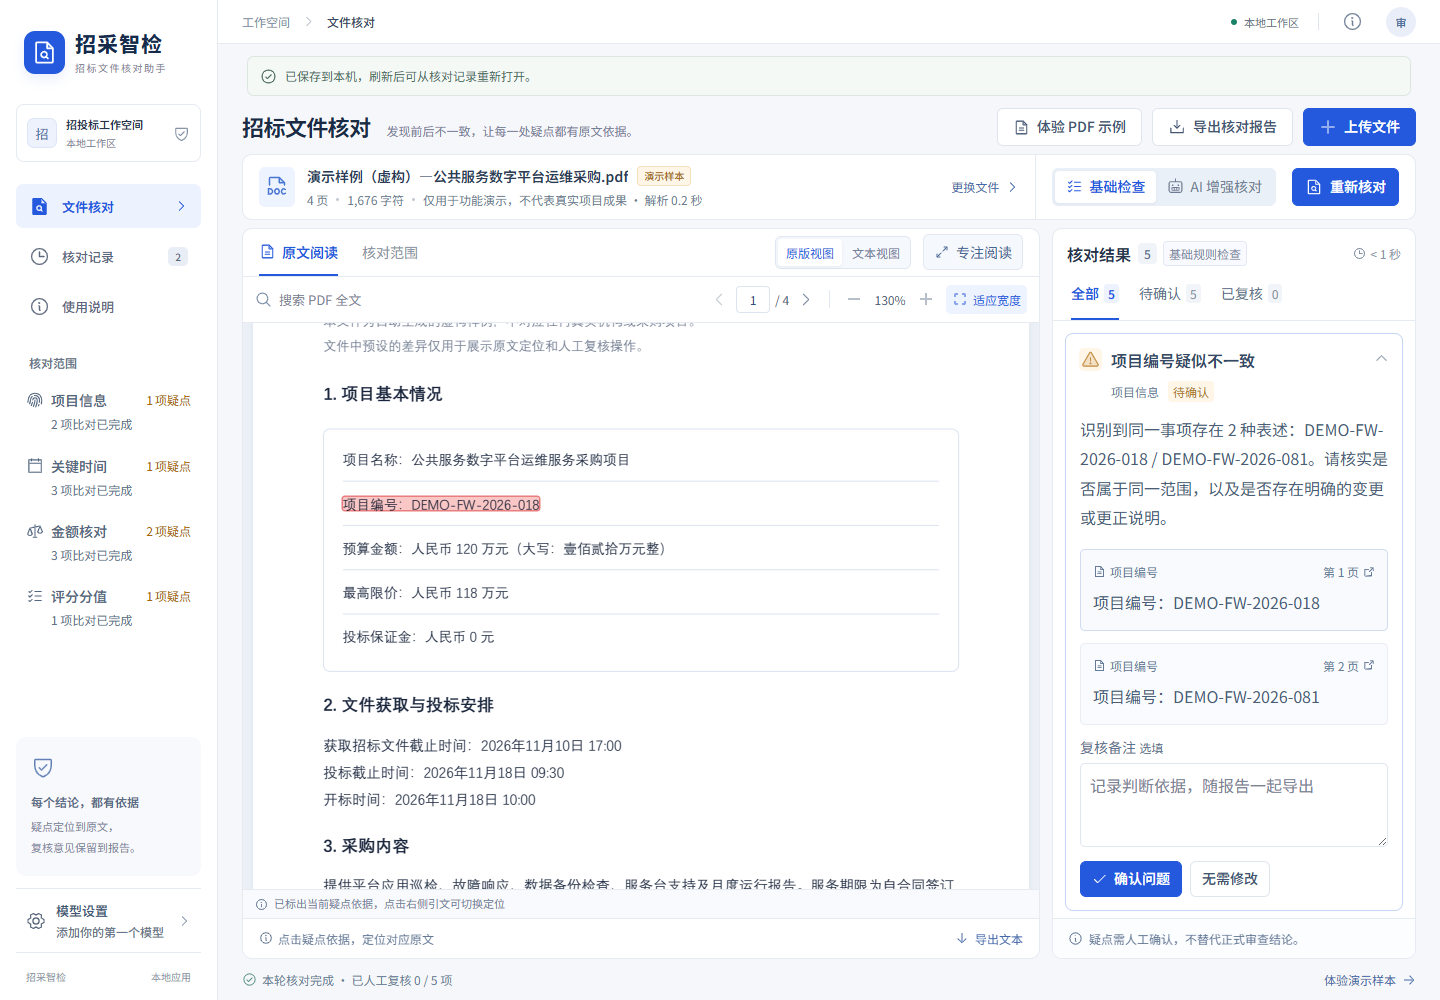Click 导出文本 link
Image resolution: width=1440 pixels, height=1000 pixels.
pyautogui.click(x=989, y=939)
